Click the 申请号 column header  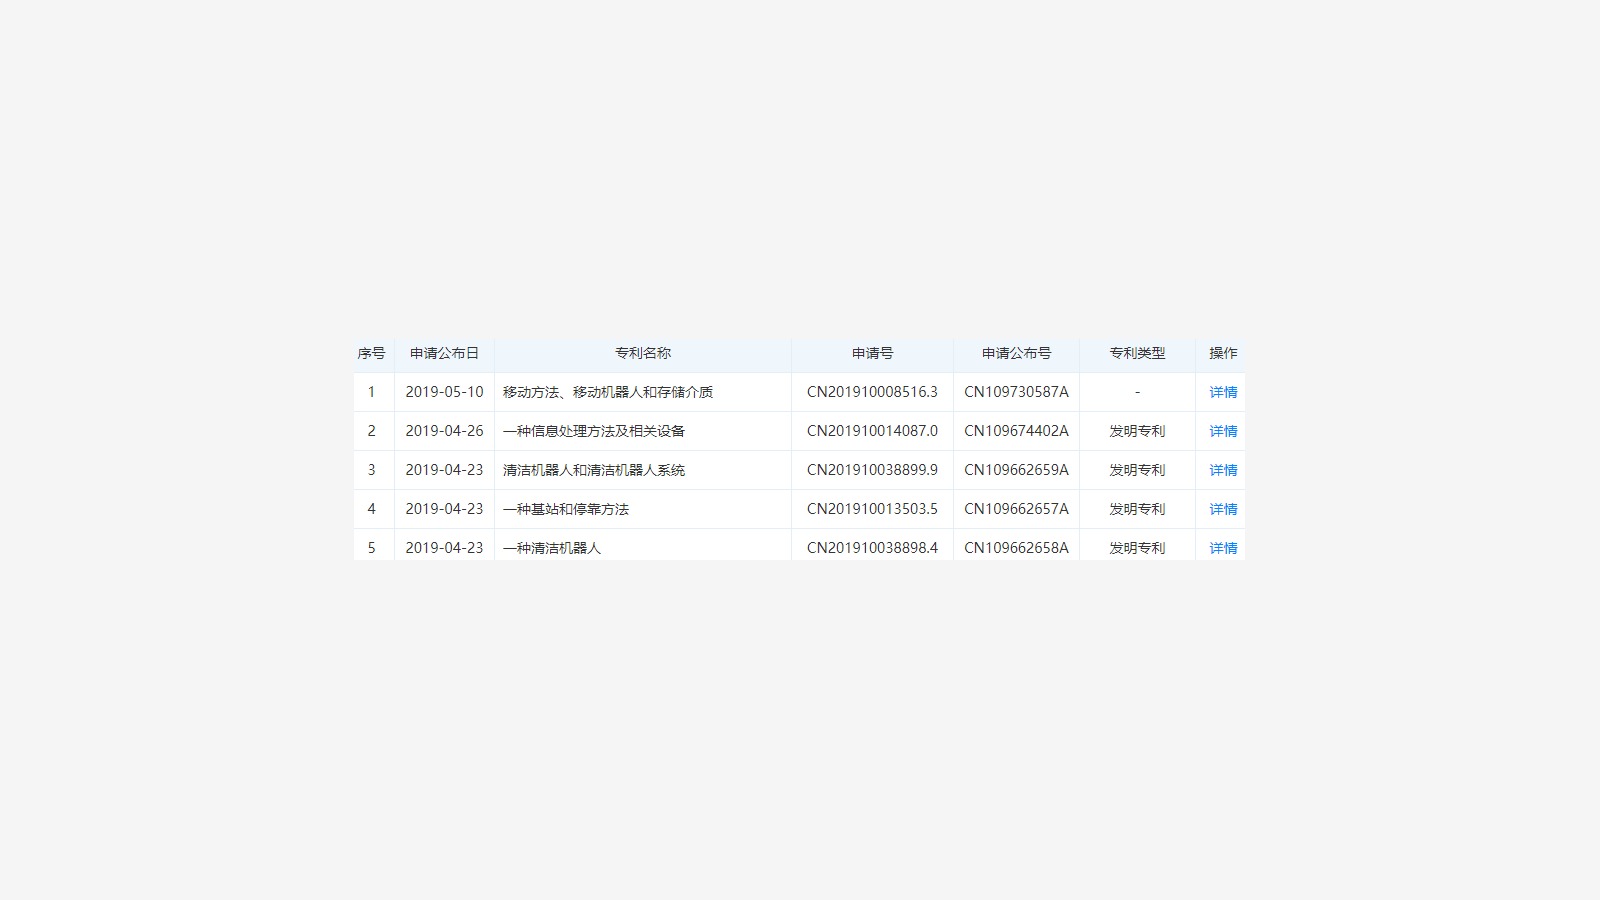pyautogui.click(x=872, y=353)
